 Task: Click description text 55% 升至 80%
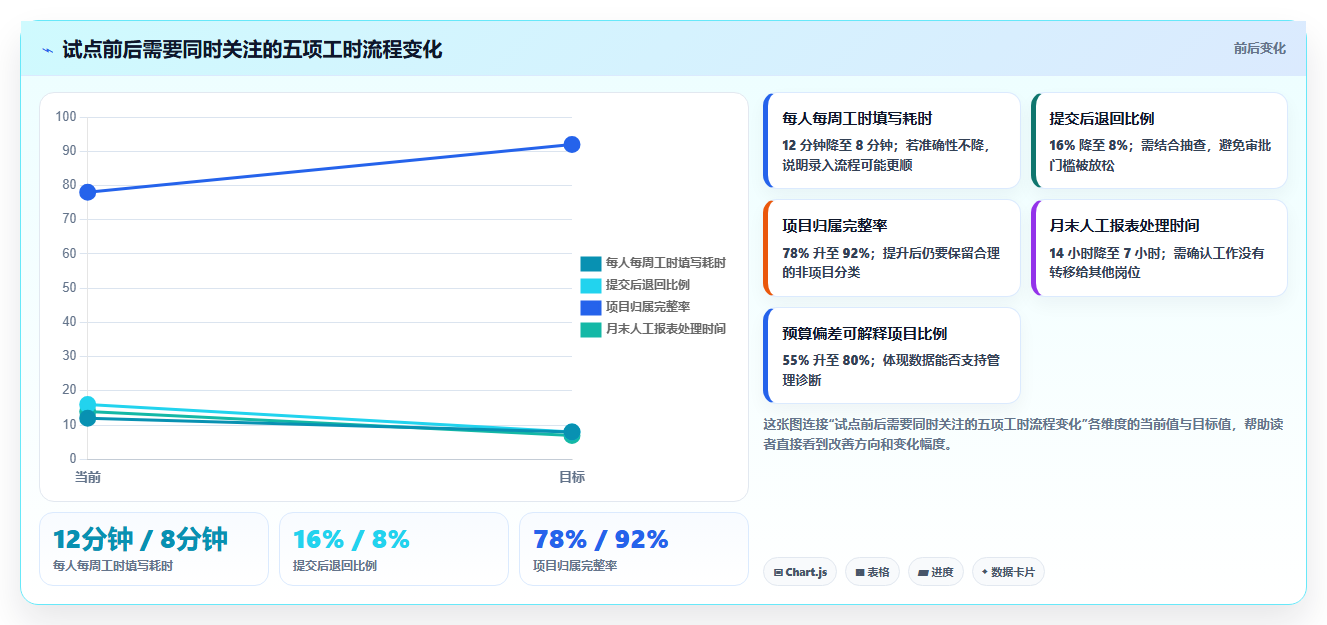[826, 360]
